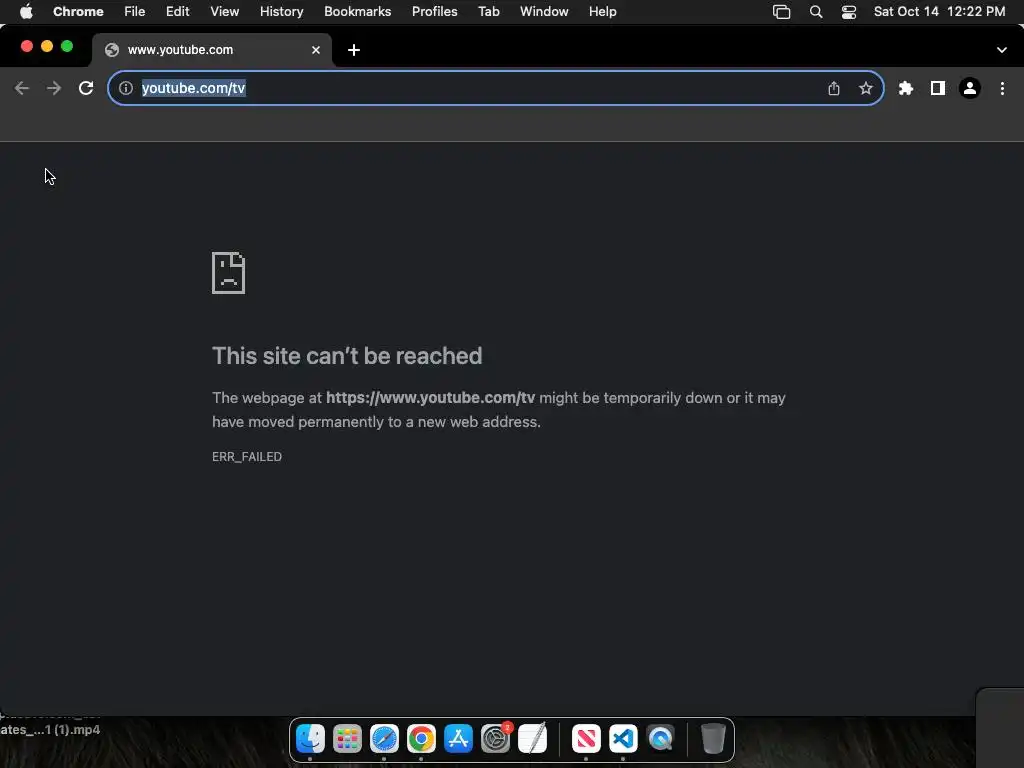Click the back navigation arrow

[22, 88]
